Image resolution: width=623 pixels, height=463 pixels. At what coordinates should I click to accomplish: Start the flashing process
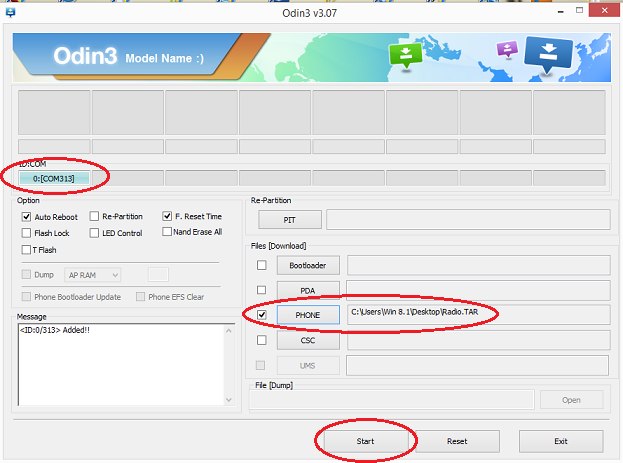pyautogui.click(x=366, y=441)
